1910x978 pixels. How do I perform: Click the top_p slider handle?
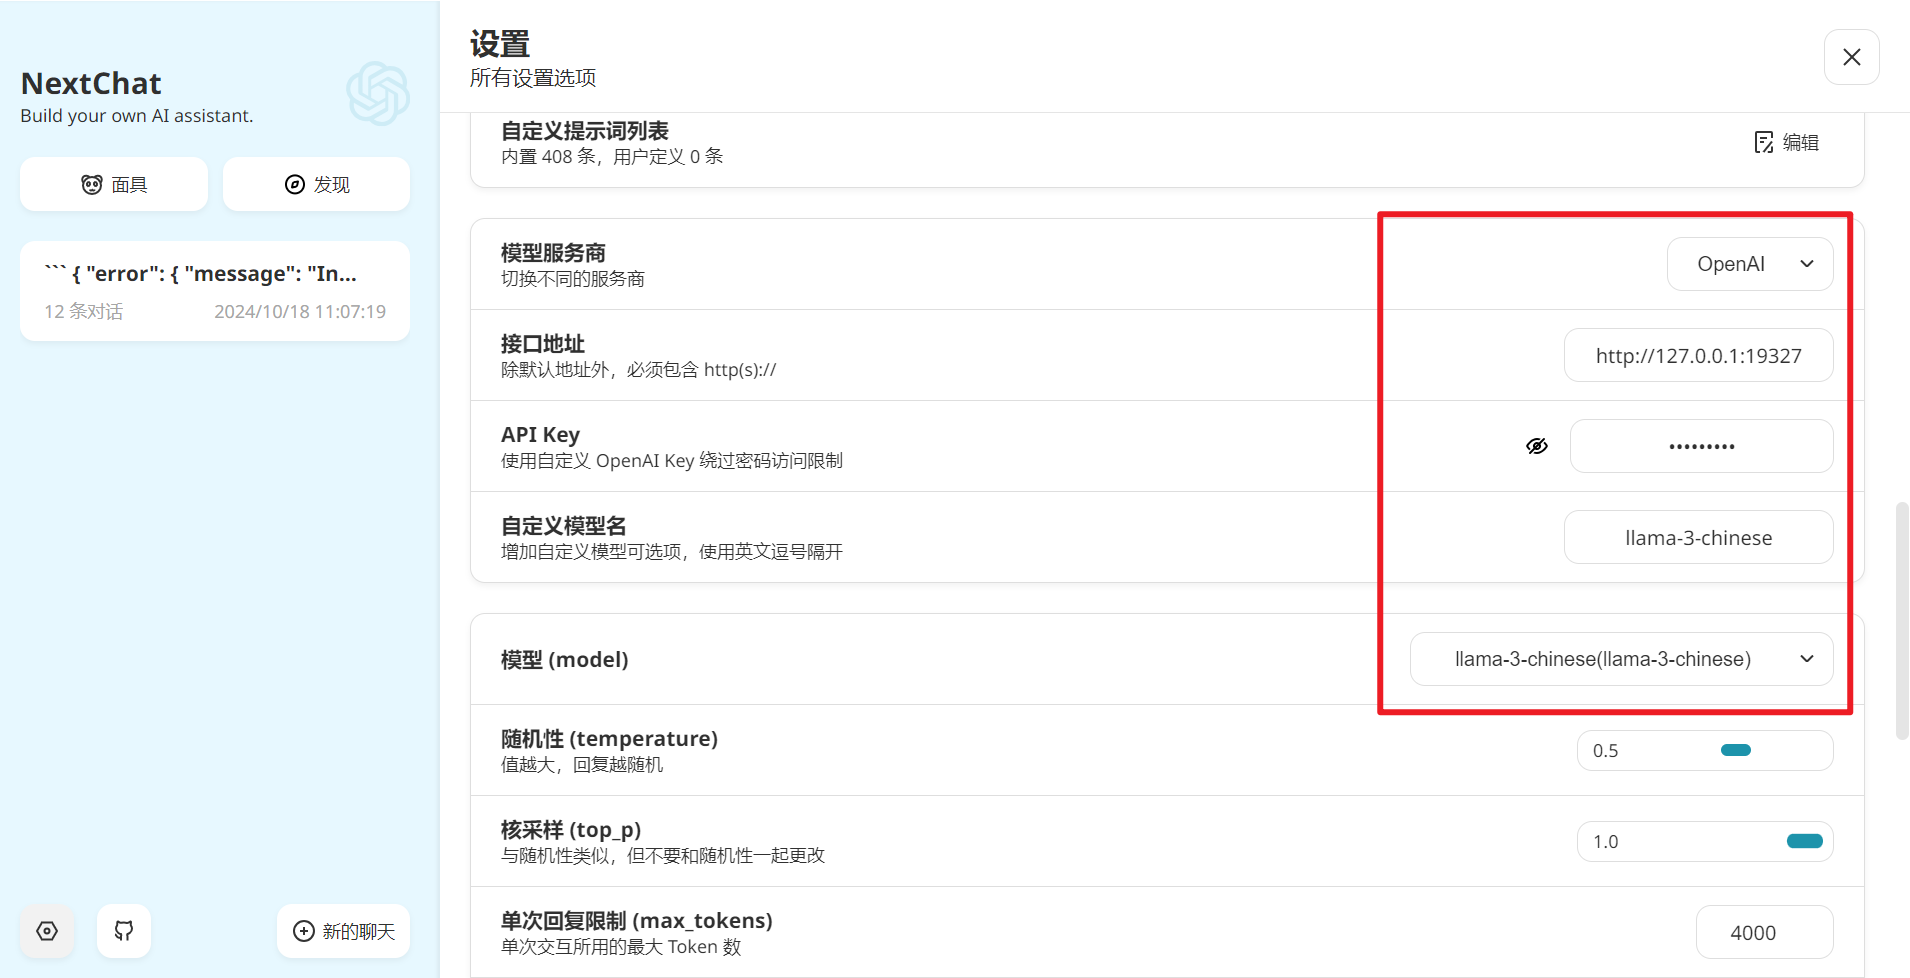tap(1804, 842)
